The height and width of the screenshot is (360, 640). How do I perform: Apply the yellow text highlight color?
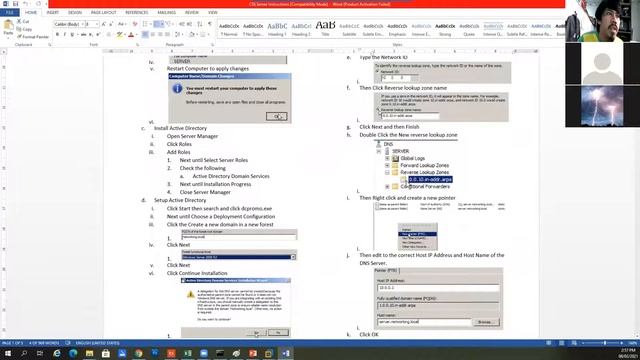(119, 35)
